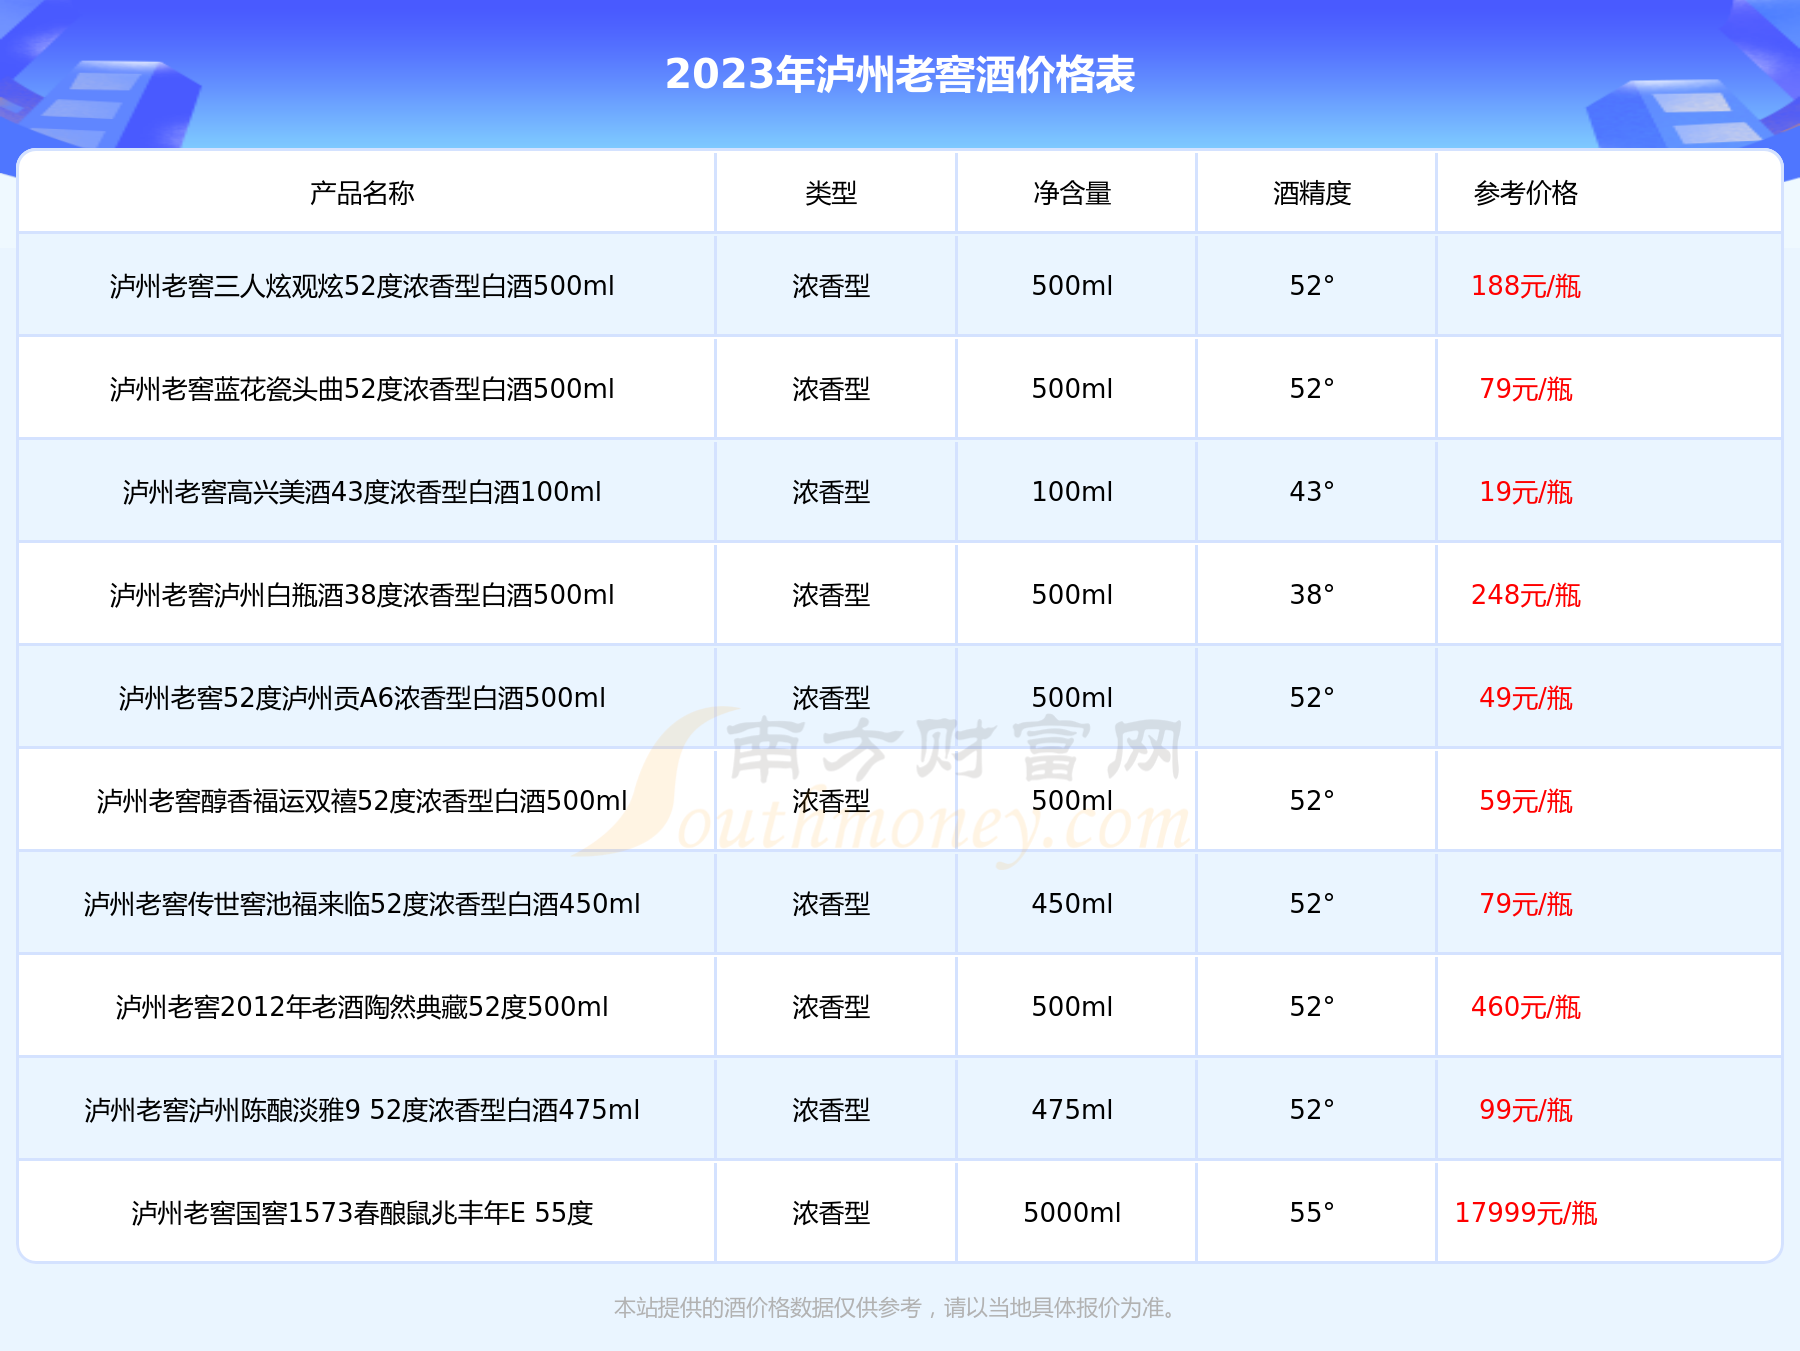The height and width of the screenshot is (1351, 1800).
Task: Click the price 19元/瓶
Action: tap(1526, 492)
